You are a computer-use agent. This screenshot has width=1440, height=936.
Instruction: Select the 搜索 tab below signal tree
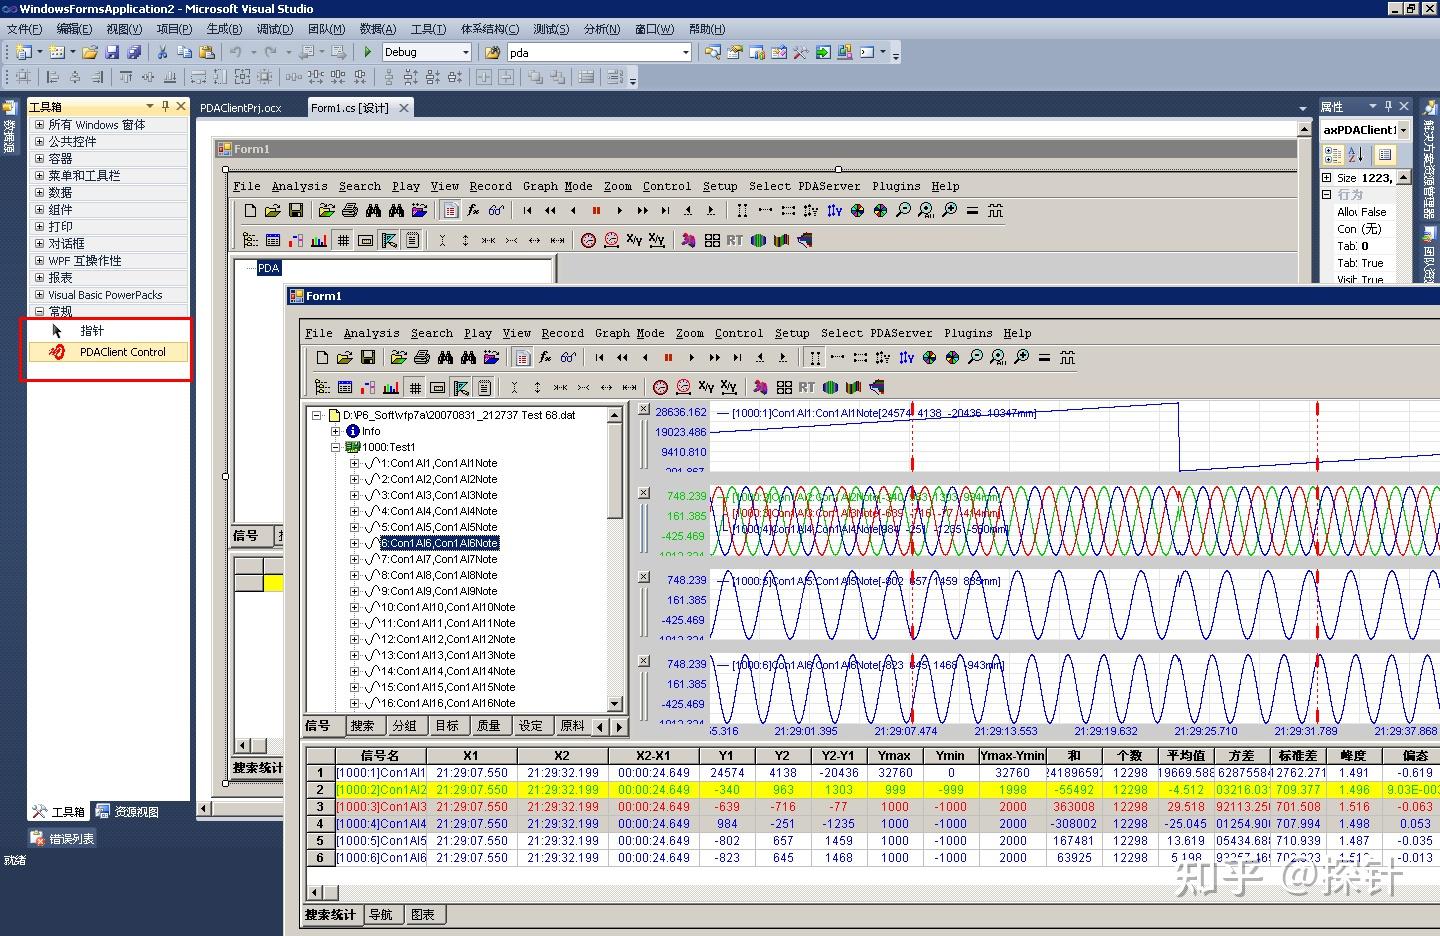tap(362, 726)
